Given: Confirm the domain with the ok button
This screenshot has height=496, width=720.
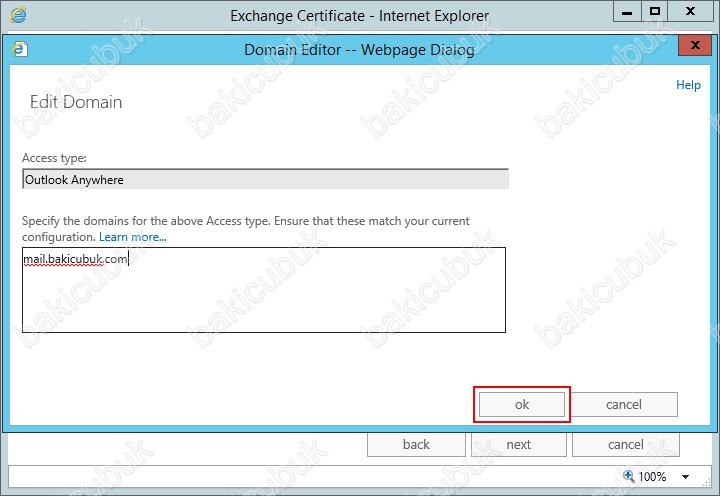Looking at the screenshot, I should click(522, 404).
